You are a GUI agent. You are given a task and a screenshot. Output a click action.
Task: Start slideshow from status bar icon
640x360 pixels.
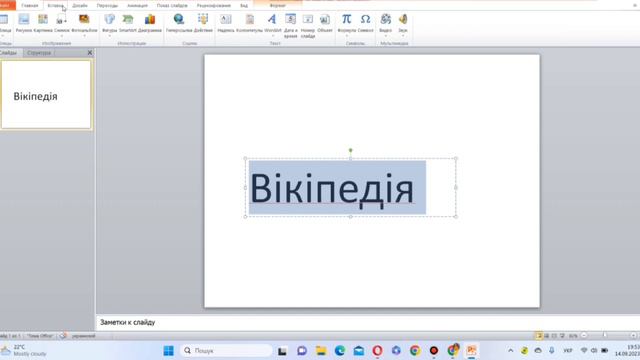[x=562, y=336]
